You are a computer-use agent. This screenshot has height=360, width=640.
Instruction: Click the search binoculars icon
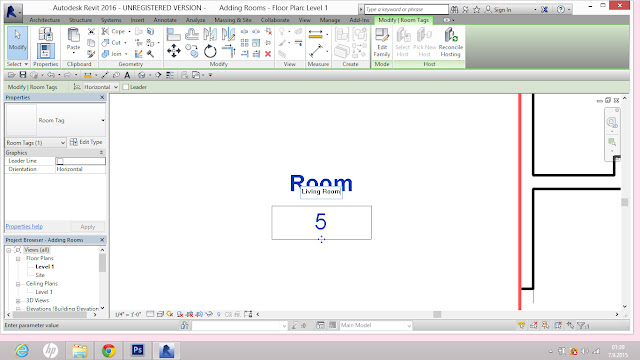click(x=454, y=9)
